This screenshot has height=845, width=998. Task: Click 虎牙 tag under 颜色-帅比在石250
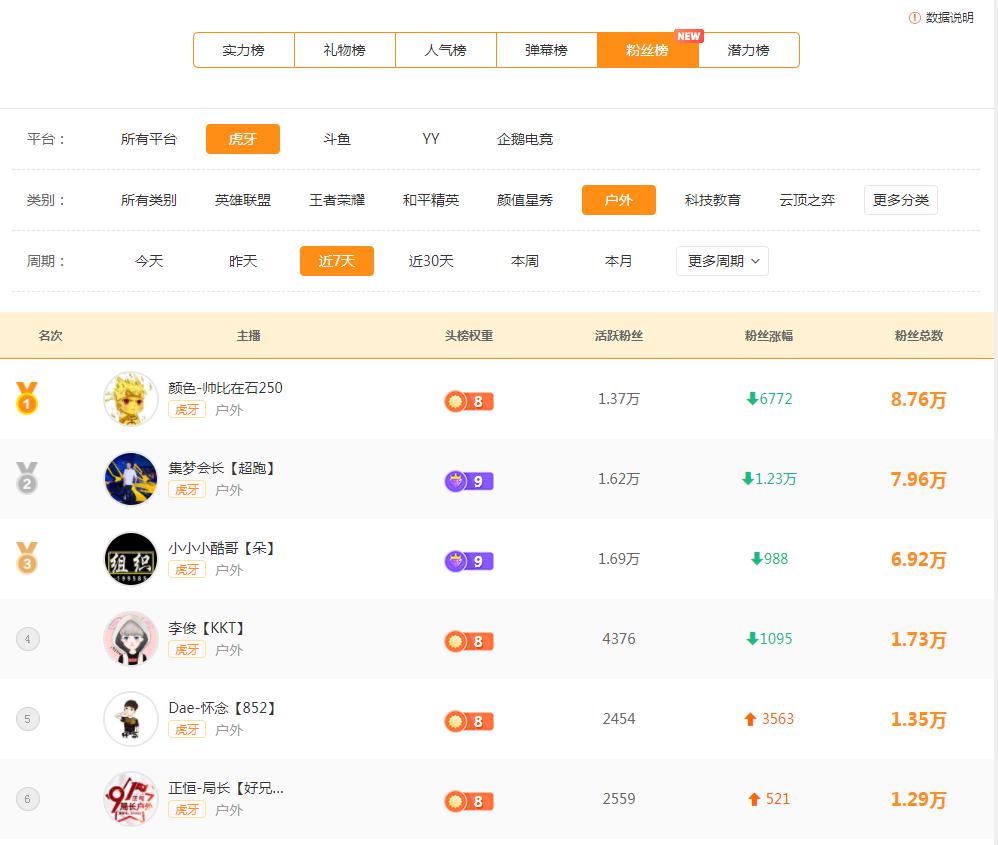point(187,410)
